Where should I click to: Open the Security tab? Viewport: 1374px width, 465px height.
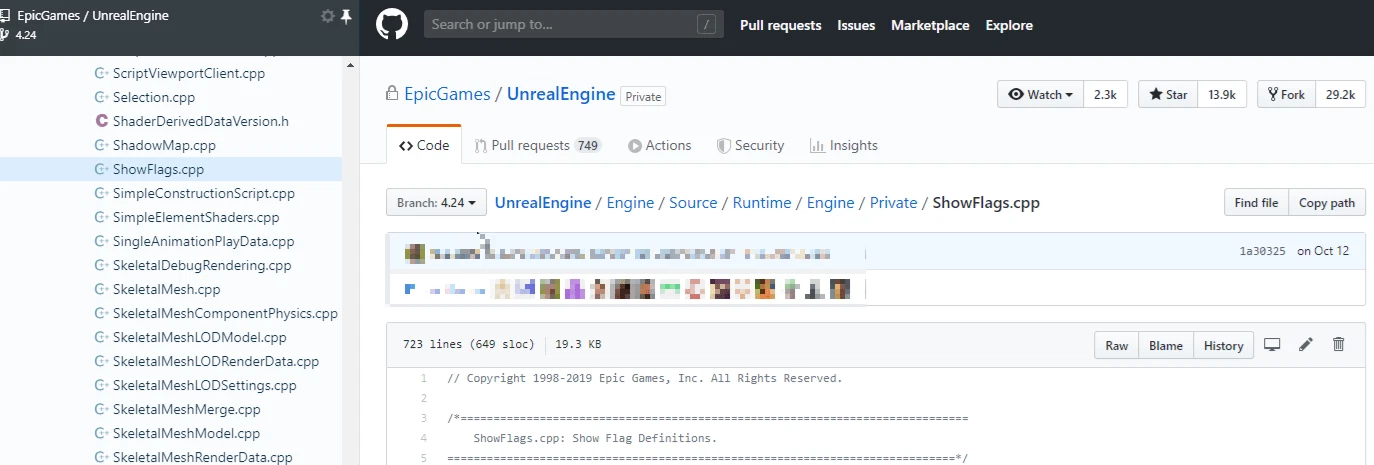[751, 145]
